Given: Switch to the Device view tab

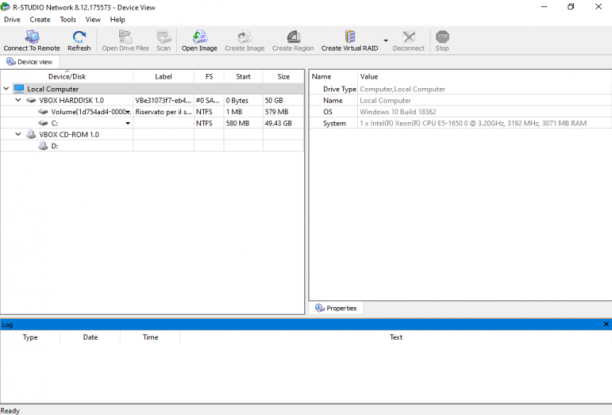Looking at the screenshot, I should 29,62.
